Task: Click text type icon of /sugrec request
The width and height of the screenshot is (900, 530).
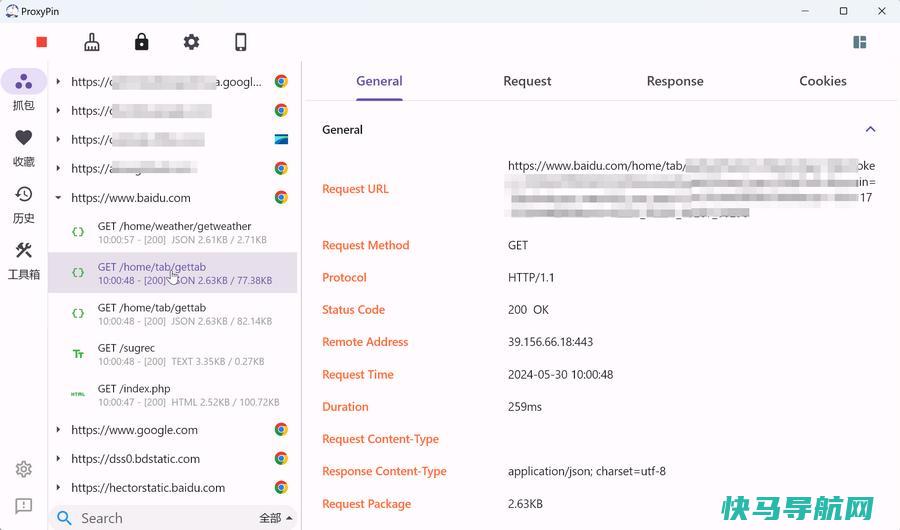Action: click(78, 354)
